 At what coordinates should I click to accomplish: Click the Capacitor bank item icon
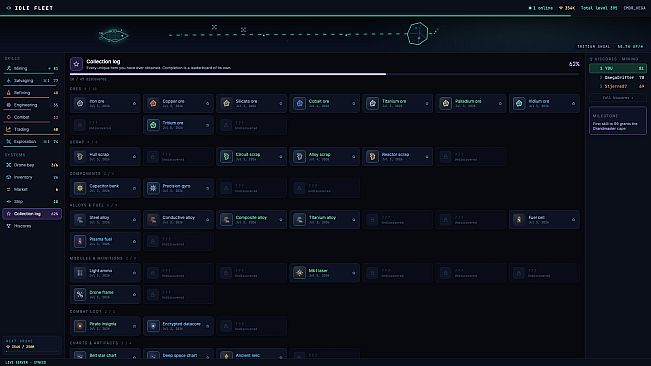80,188
